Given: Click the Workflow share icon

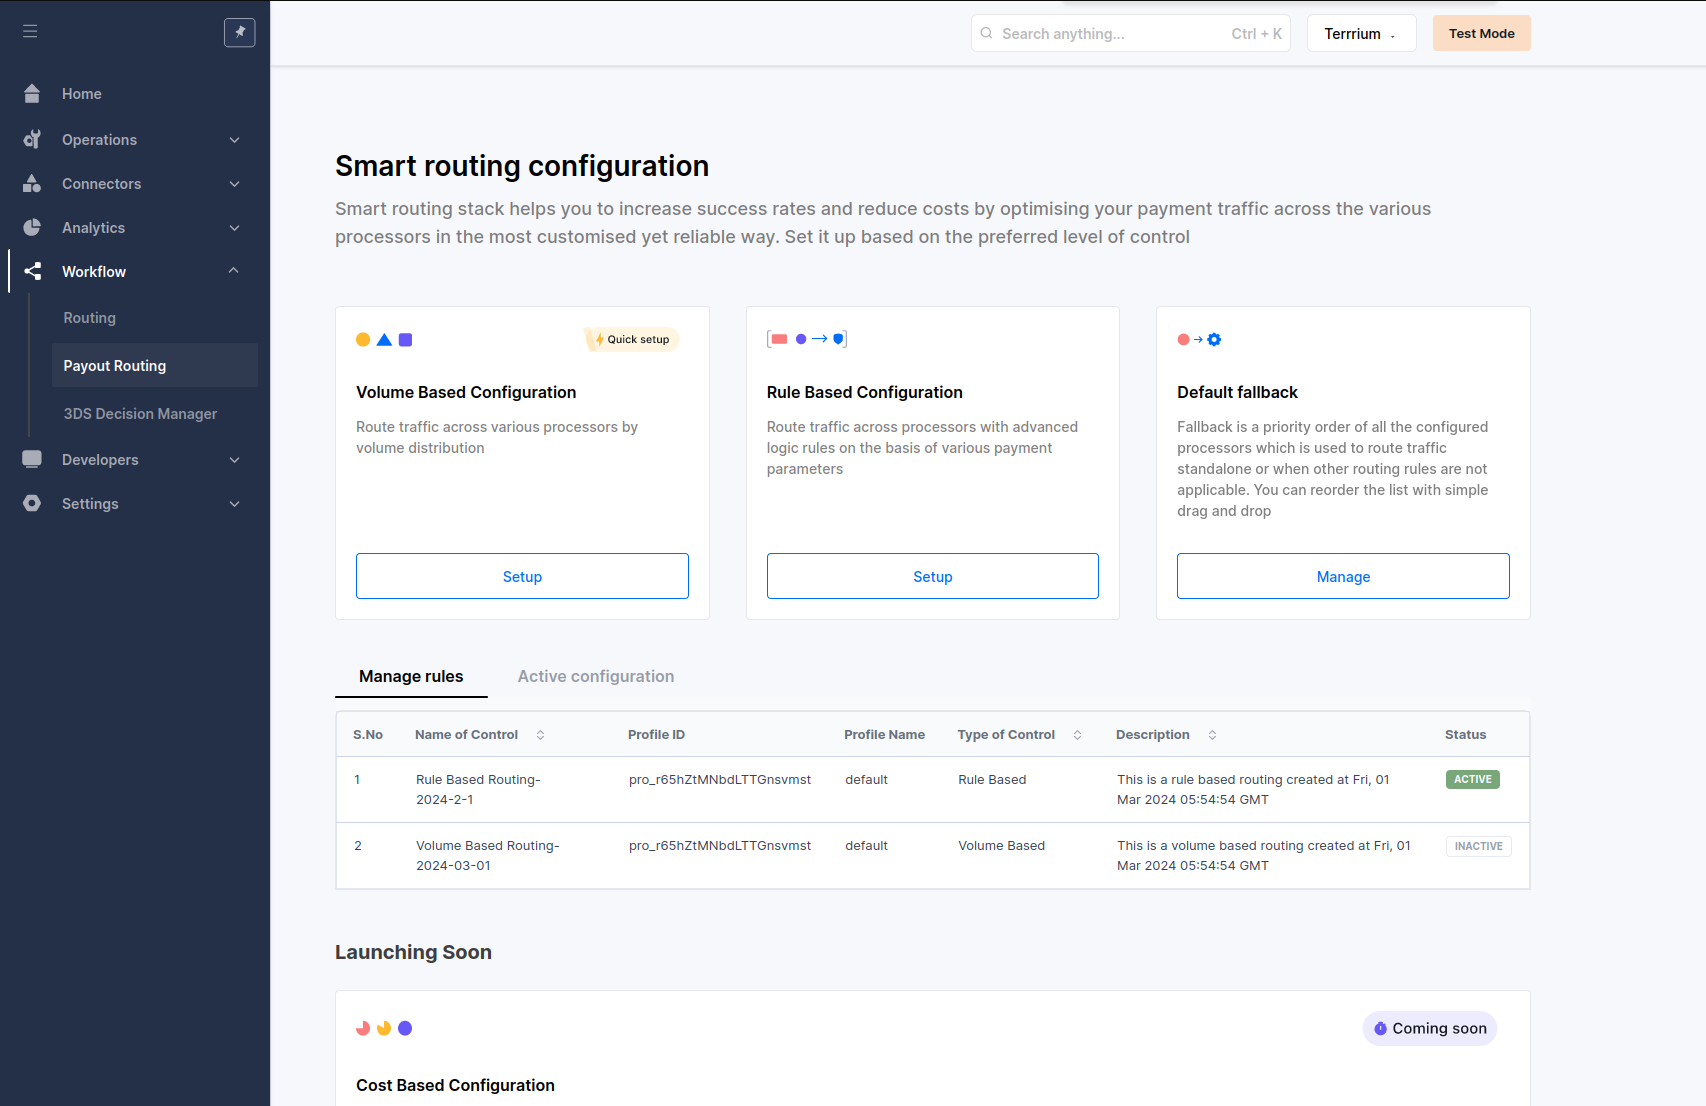Looking at the screenshot, I should point(31,271).
